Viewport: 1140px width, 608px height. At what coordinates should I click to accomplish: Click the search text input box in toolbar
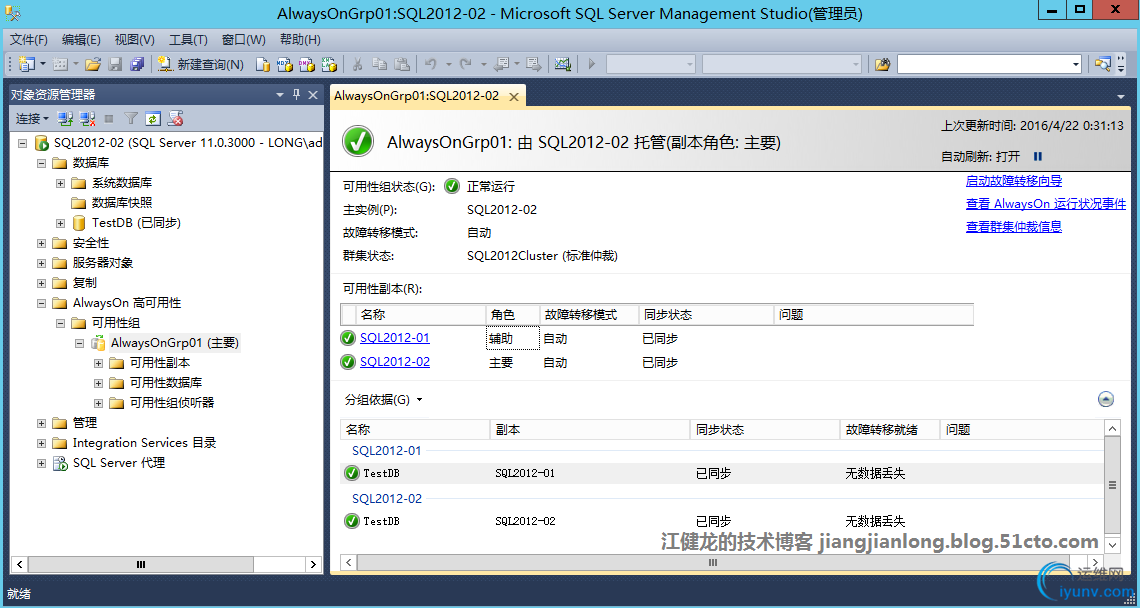tap(984, 64)
